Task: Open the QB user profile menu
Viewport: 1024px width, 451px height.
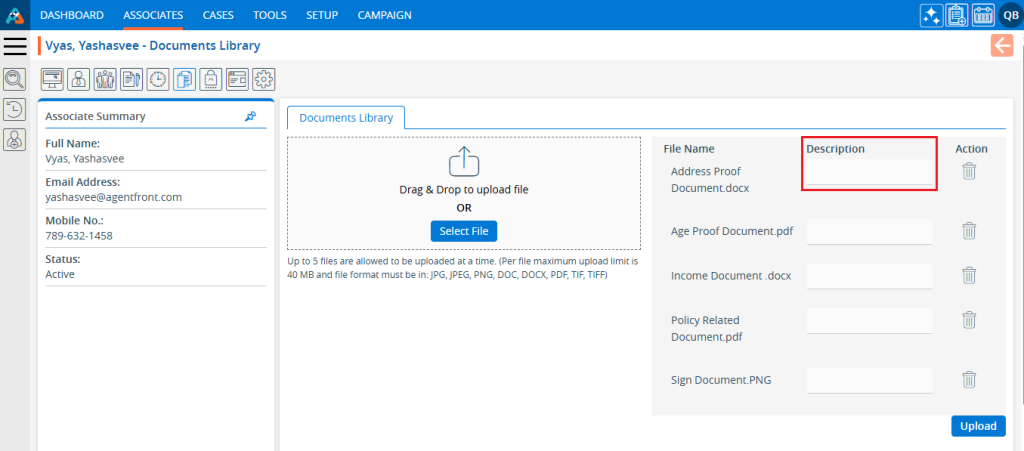Action: coord(1009,15)
